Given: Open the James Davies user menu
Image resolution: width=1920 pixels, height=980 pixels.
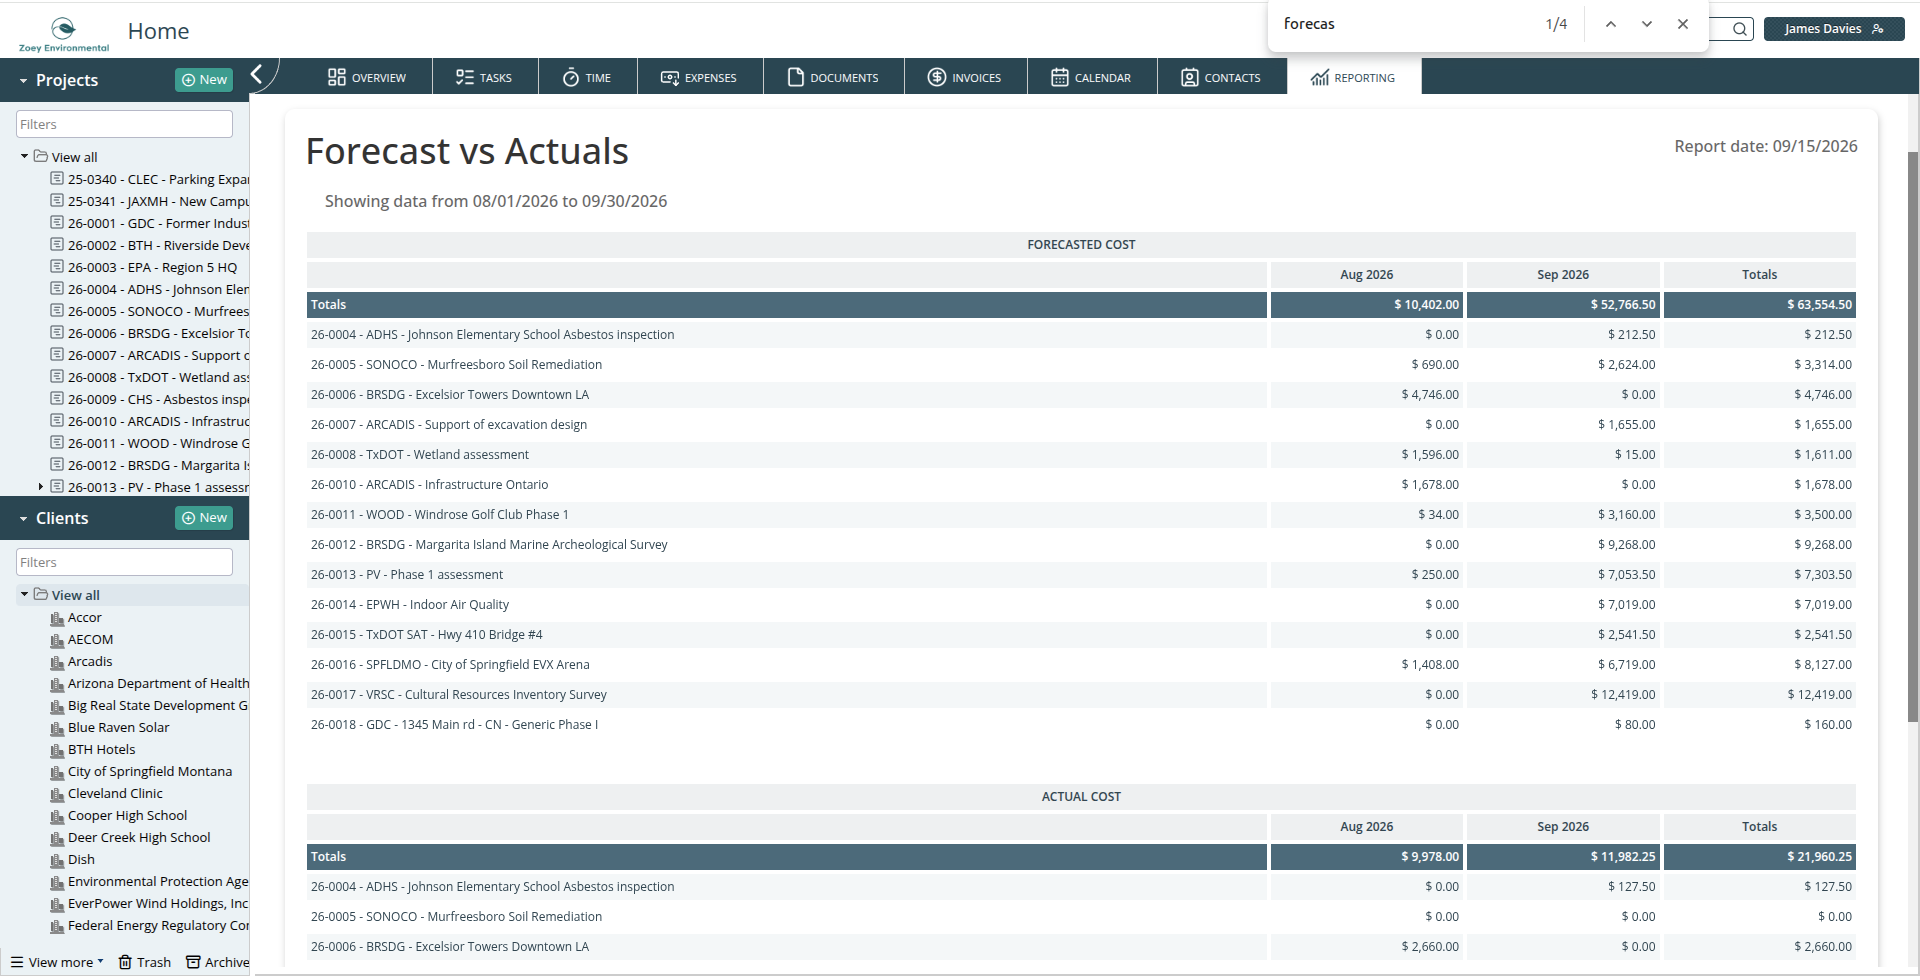Looking at the screenshot, I should click(x=1833, y=29).
